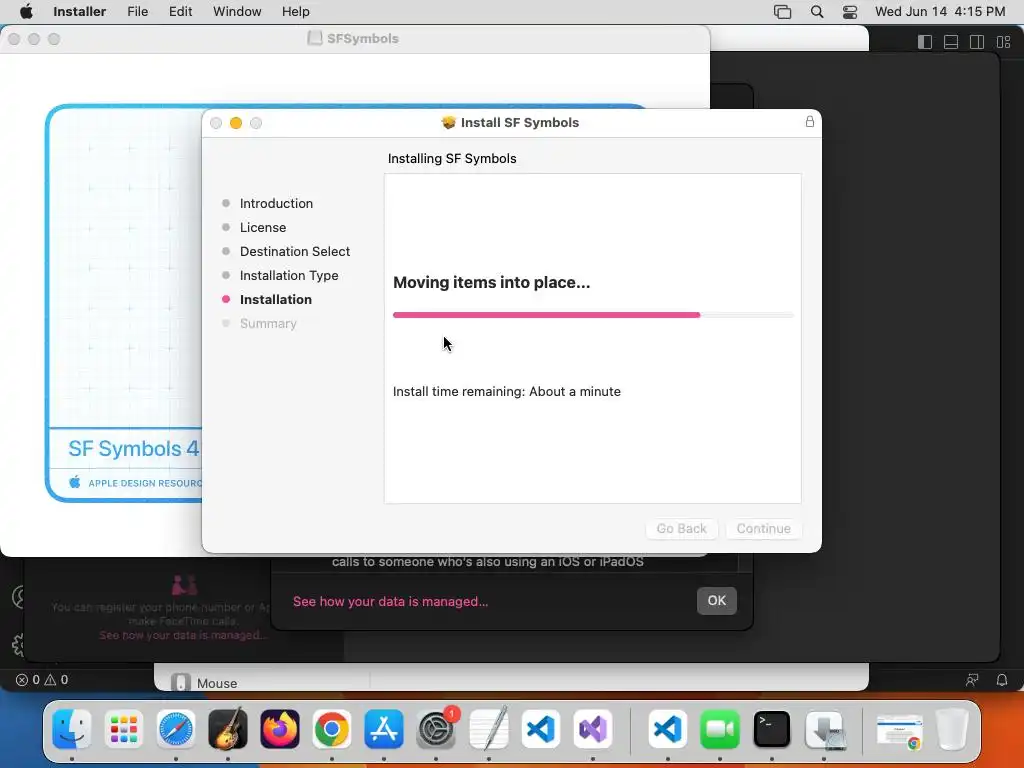Screen dimensions: 1024x768
Task: Select the Installation Type step
Action: click(289, 276)
